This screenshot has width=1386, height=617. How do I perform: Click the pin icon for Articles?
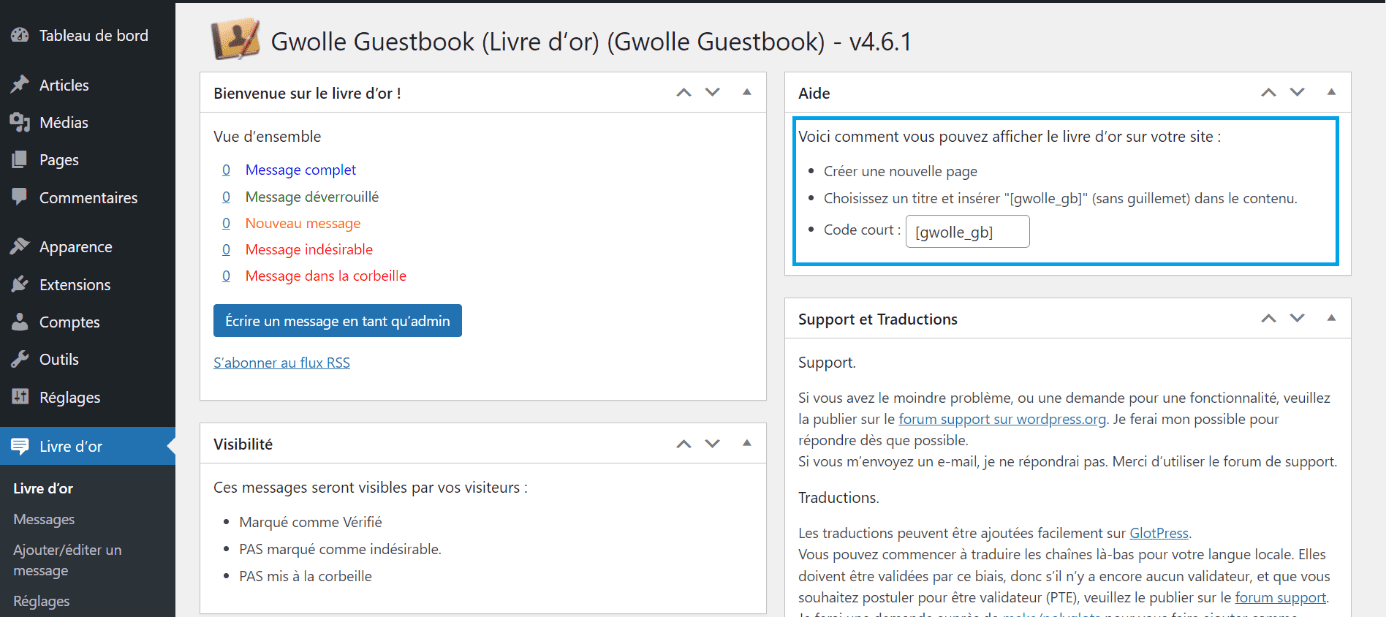pyautogui.click(x=19, y=85)
